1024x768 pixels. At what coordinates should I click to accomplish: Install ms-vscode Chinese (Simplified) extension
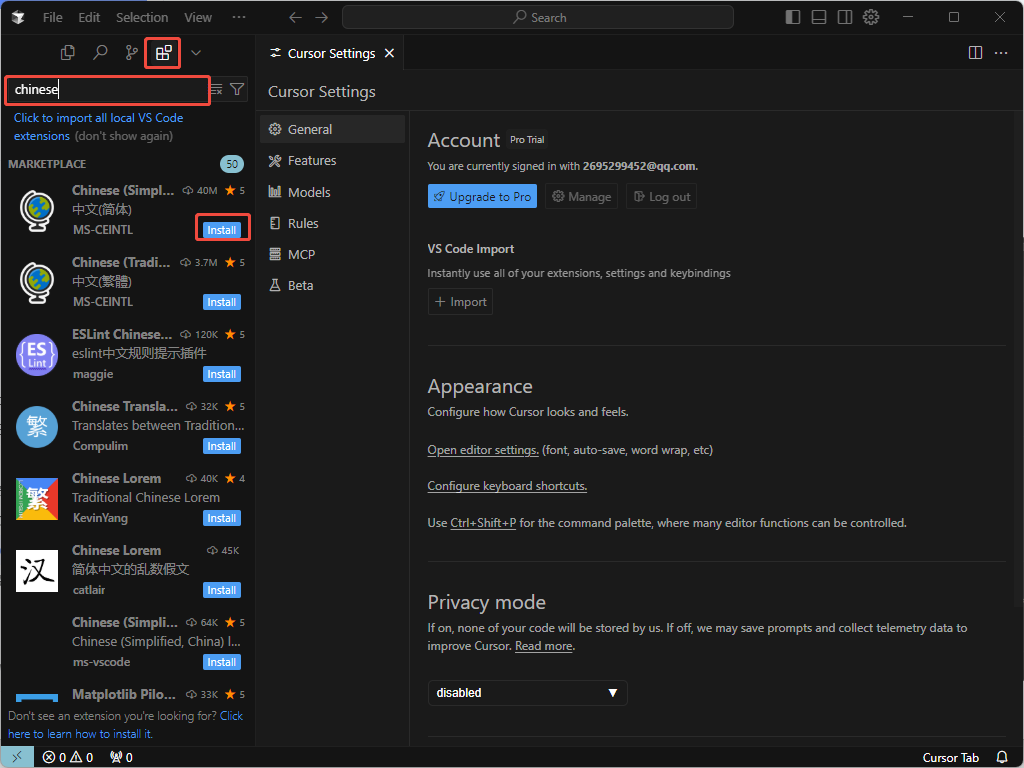point(222,662)
